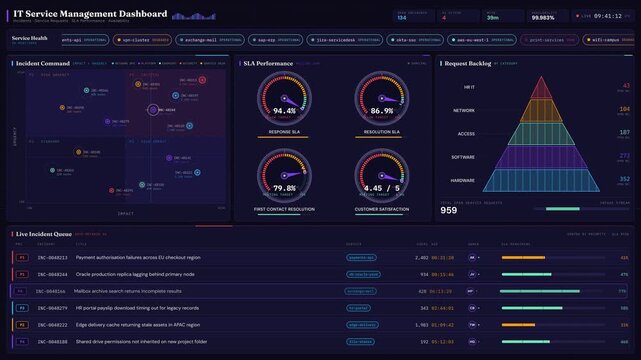This screenshot has height=360, width=641.
Task: Toggle the Service Desk legend filter in Incident Command
Action: coord(213,64)
